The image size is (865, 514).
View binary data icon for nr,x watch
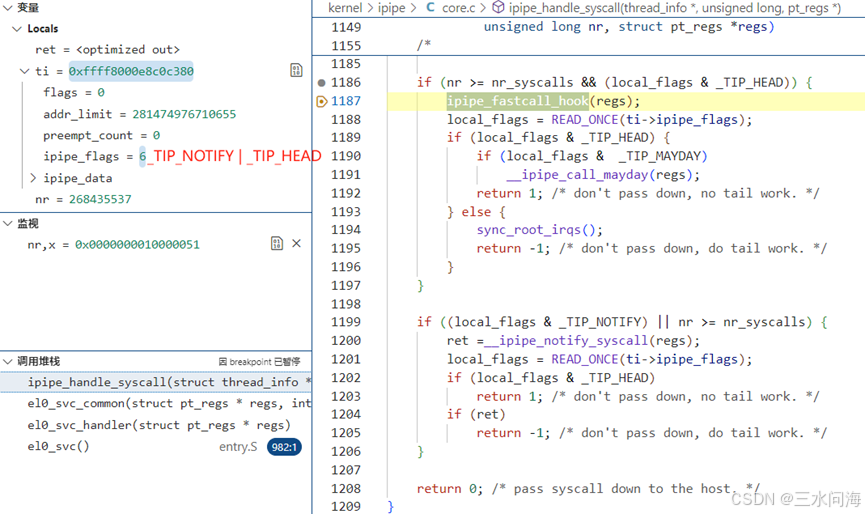pyautogui.click(x=277, y=243)
